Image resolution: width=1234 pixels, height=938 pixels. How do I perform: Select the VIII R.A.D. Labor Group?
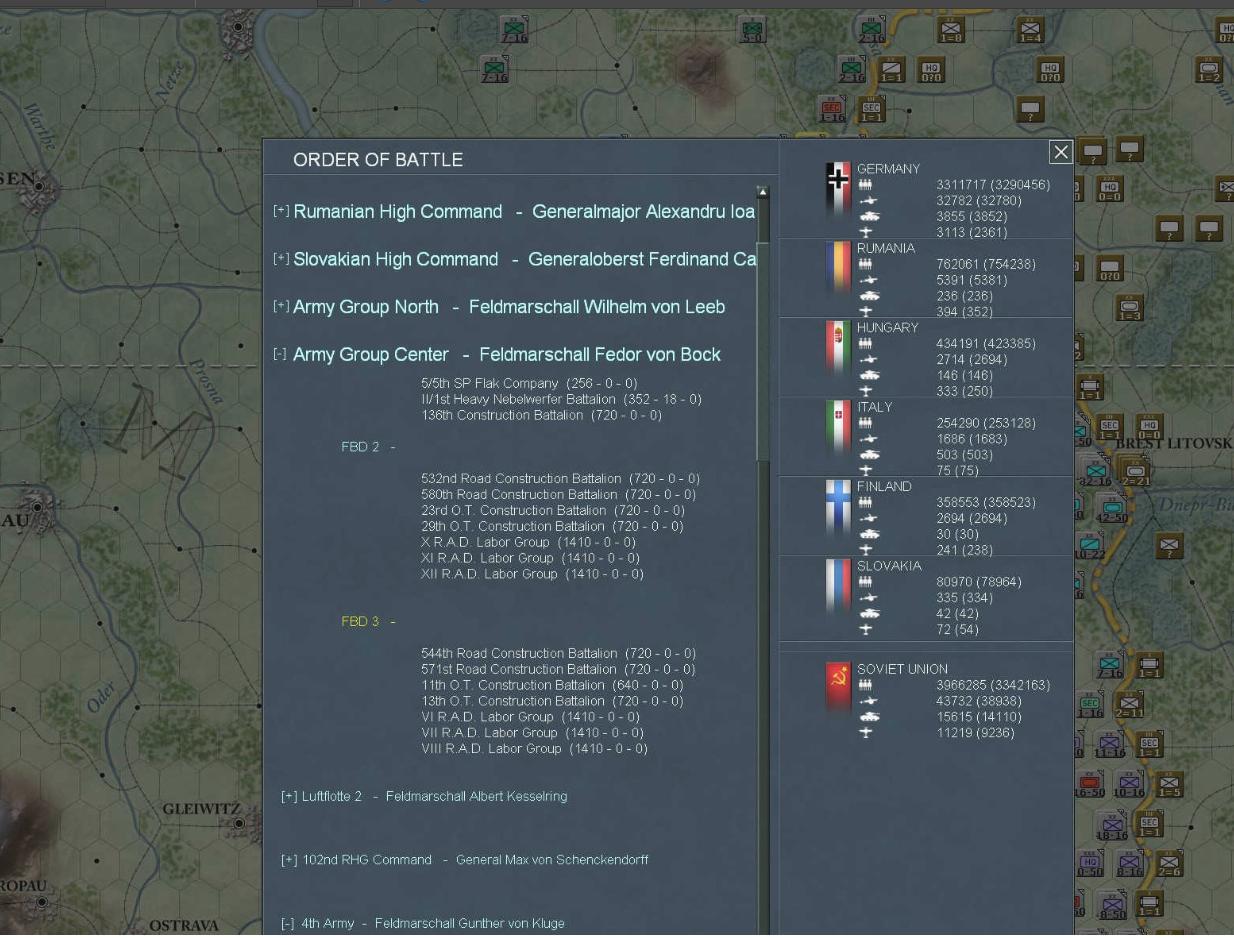click(534, 748)
